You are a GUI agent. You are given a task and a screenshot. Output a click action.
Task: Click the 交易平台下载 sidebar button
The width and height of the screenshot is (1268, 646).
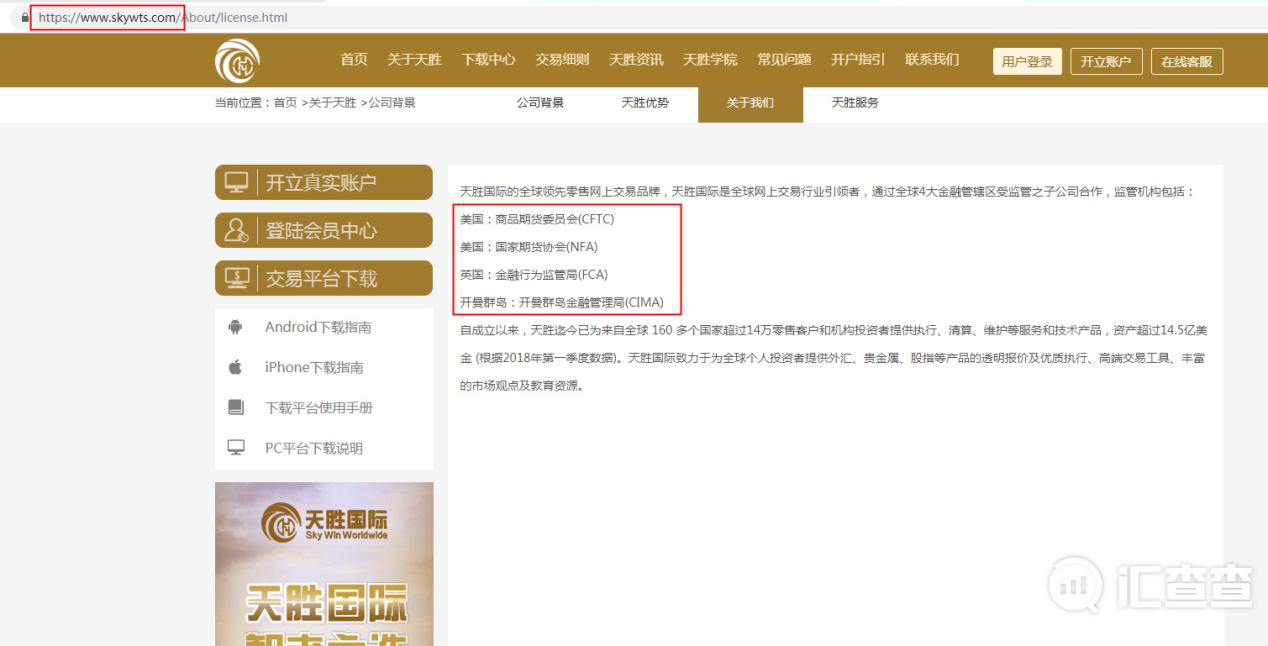[x=324, y=279]
